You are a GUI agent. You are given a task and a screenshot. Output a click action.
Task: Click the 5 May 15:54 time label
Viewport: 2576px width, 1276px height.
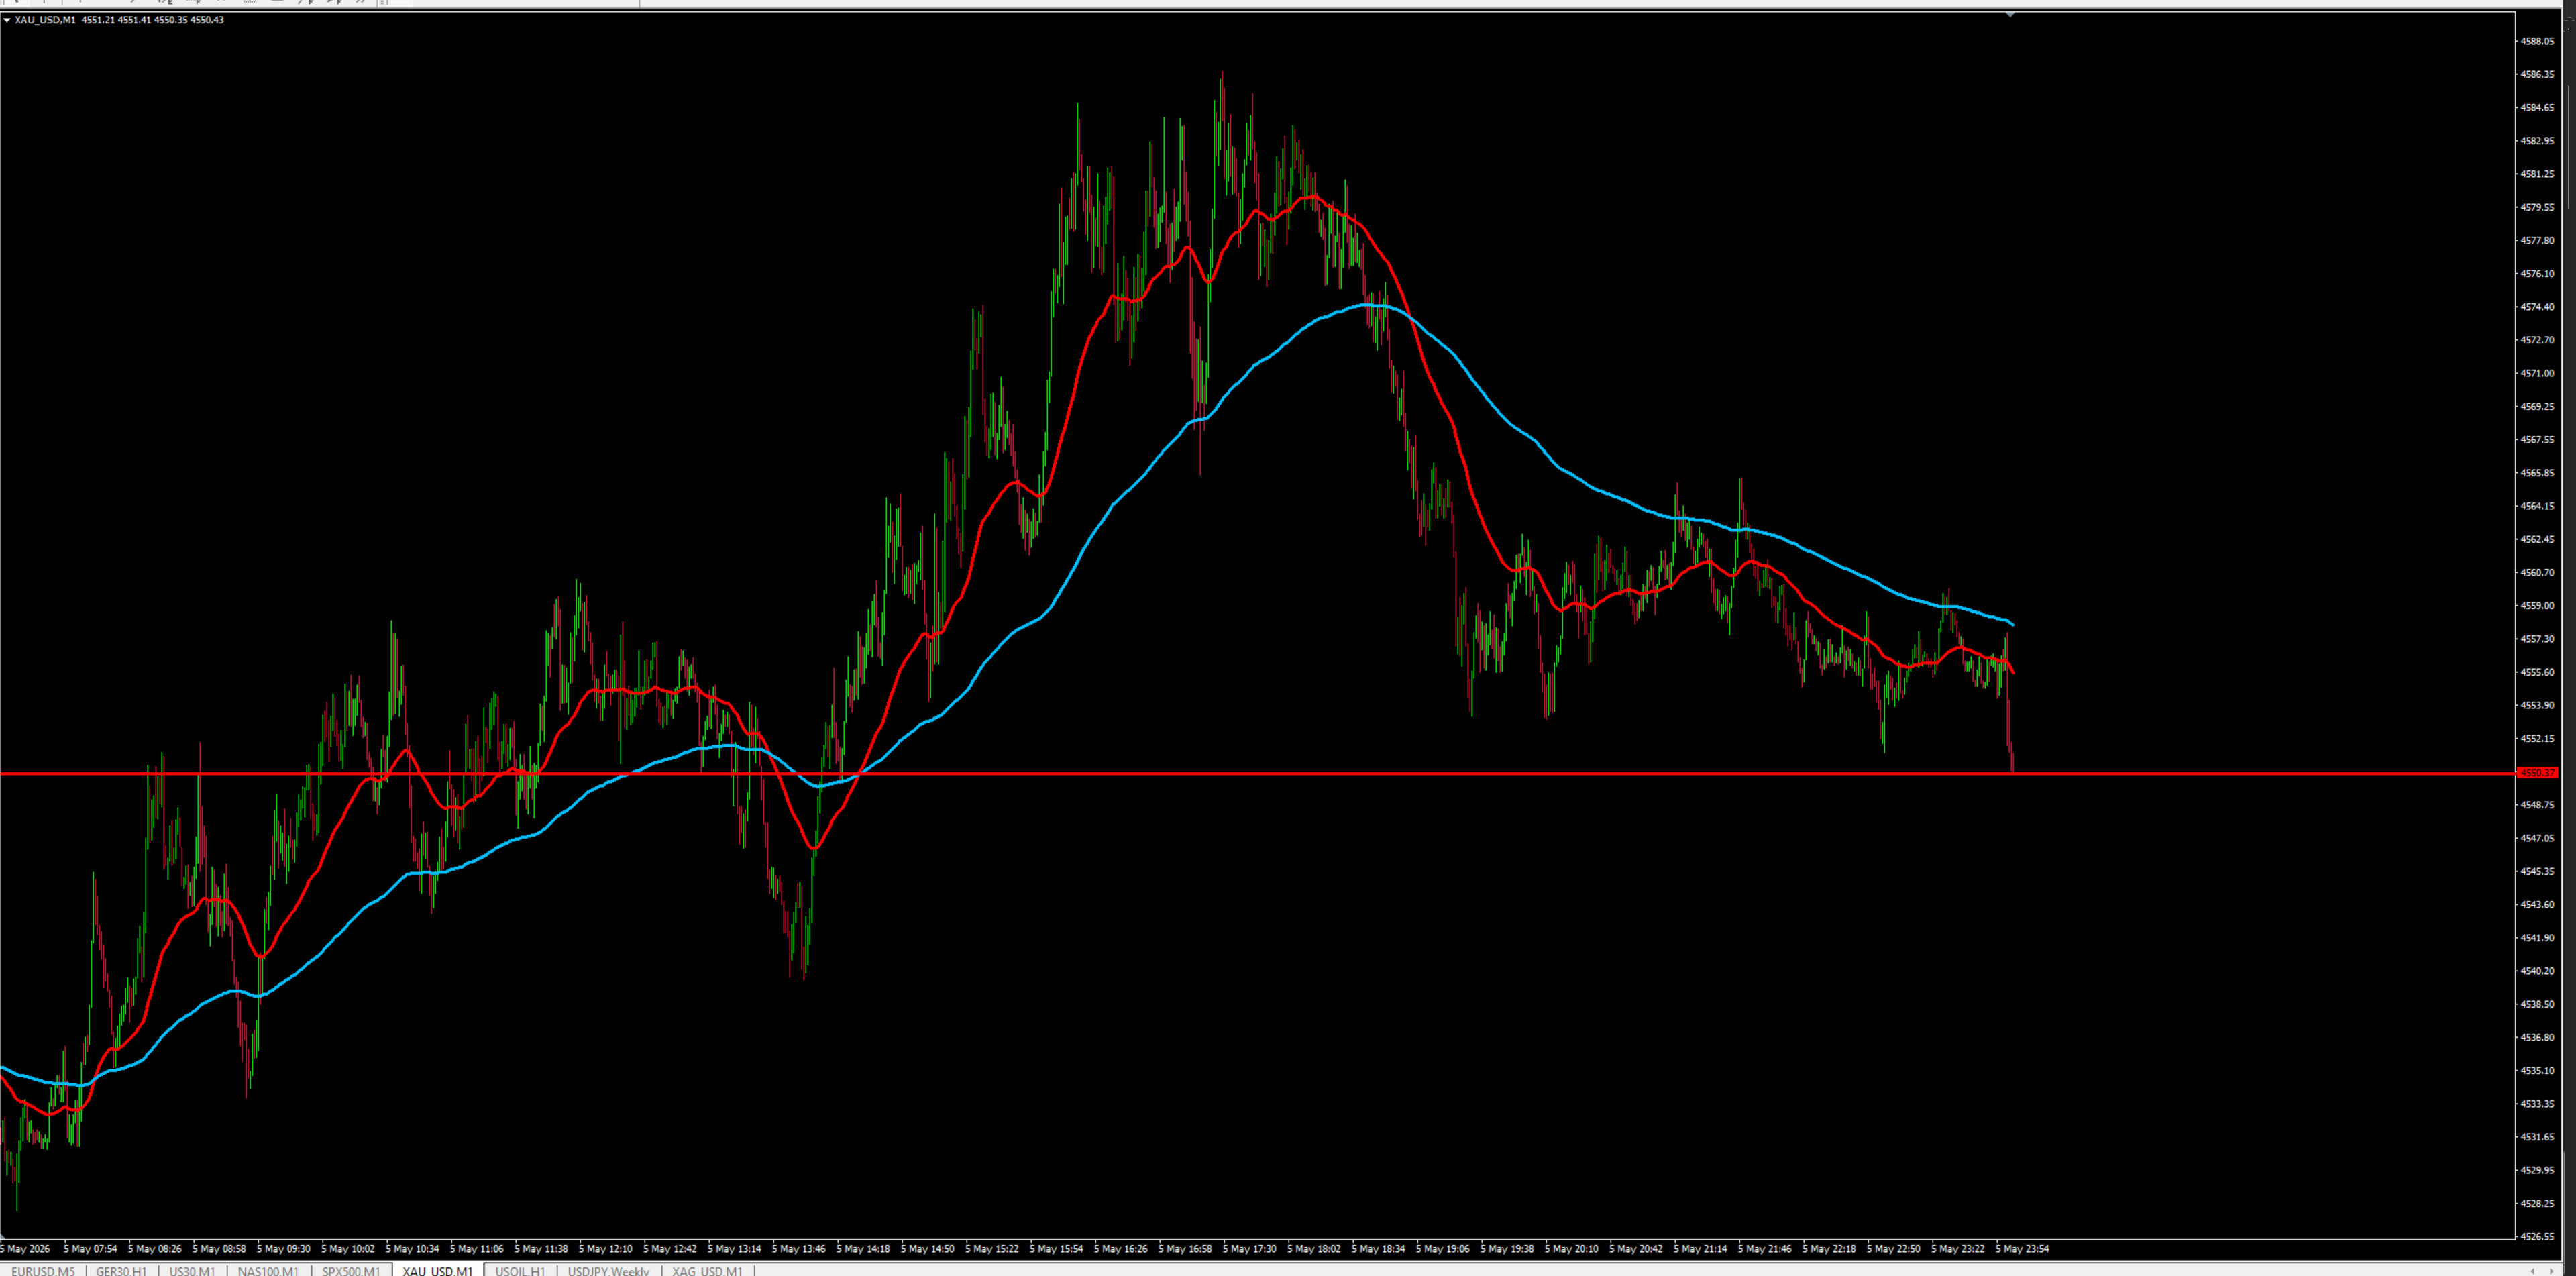coord(1056,1248)
